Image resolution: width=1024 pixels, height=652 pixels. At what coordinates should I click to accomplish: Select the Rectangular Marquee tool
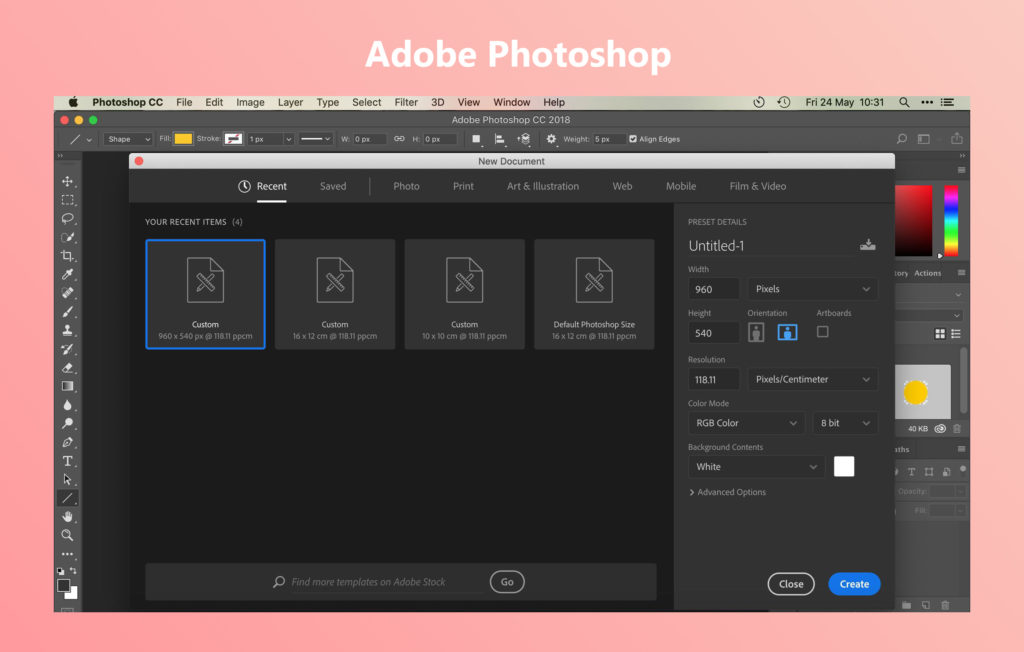tap(67, 200)
